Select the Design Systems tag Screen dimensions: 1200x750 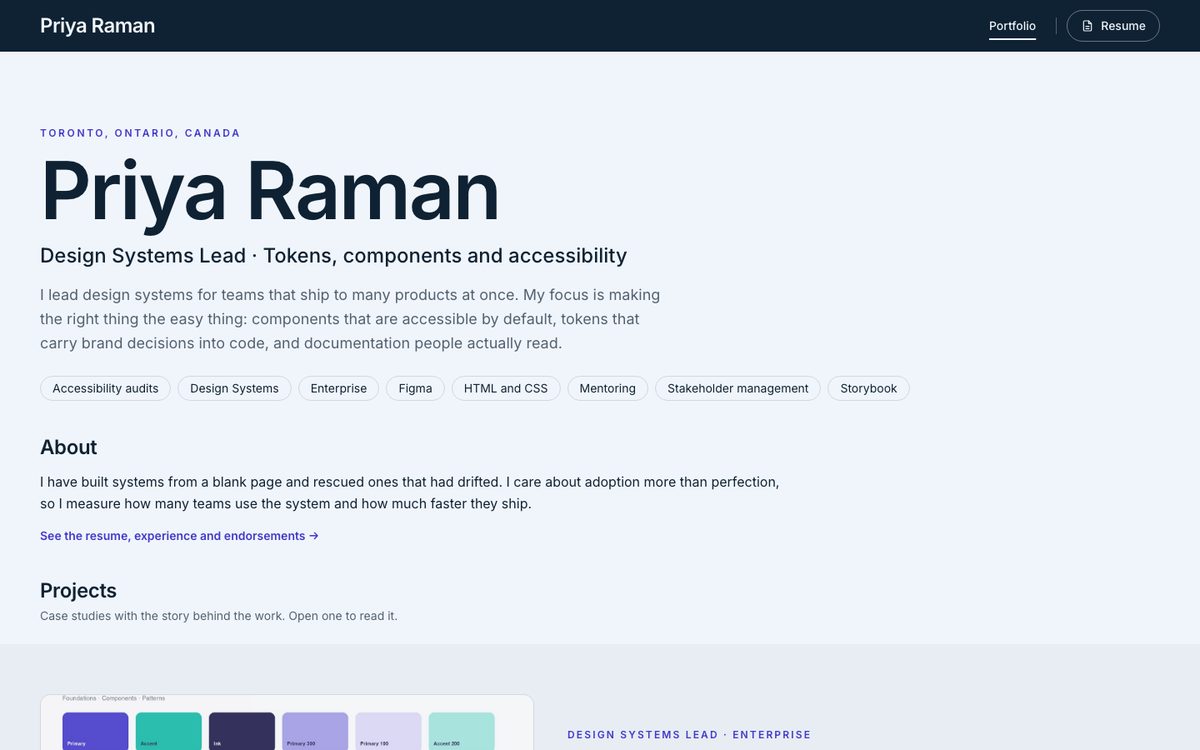234,388
